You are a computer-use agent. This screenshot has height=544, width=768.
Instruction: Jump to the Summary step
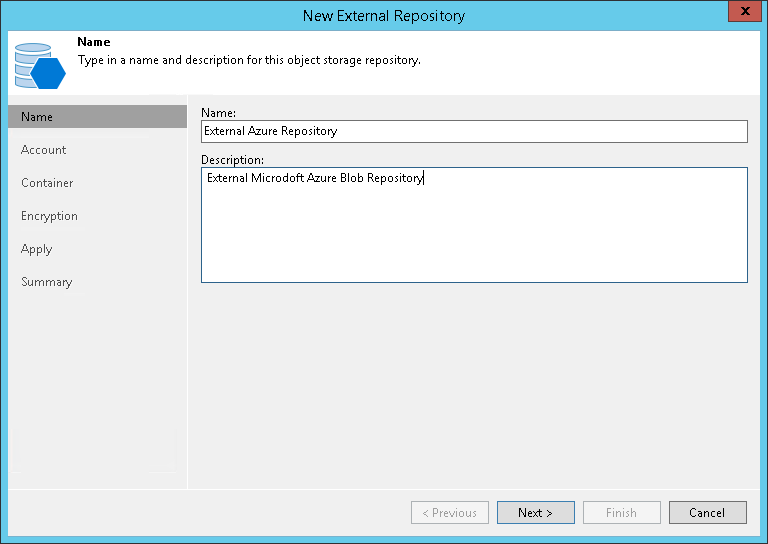point(47,282)
